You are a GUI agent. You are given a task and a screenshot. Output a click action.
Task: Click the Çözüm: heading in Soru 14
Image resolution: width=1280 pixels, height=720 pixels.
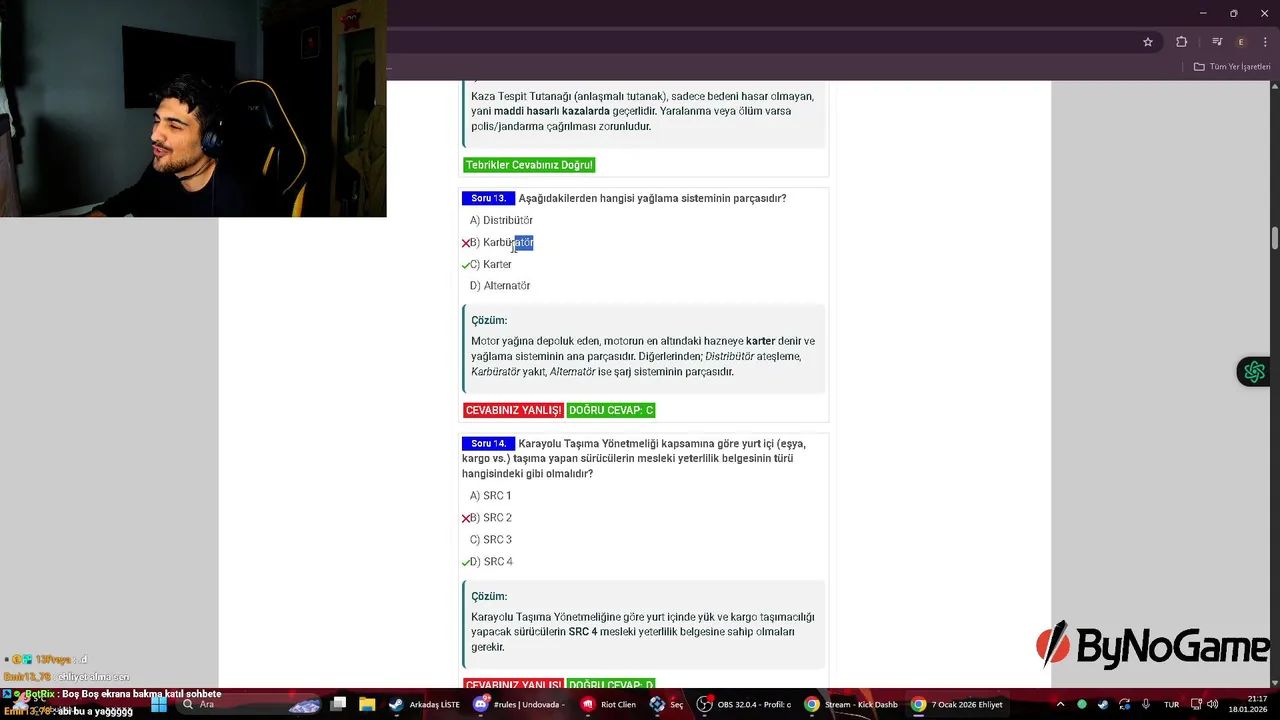[489, 596]
